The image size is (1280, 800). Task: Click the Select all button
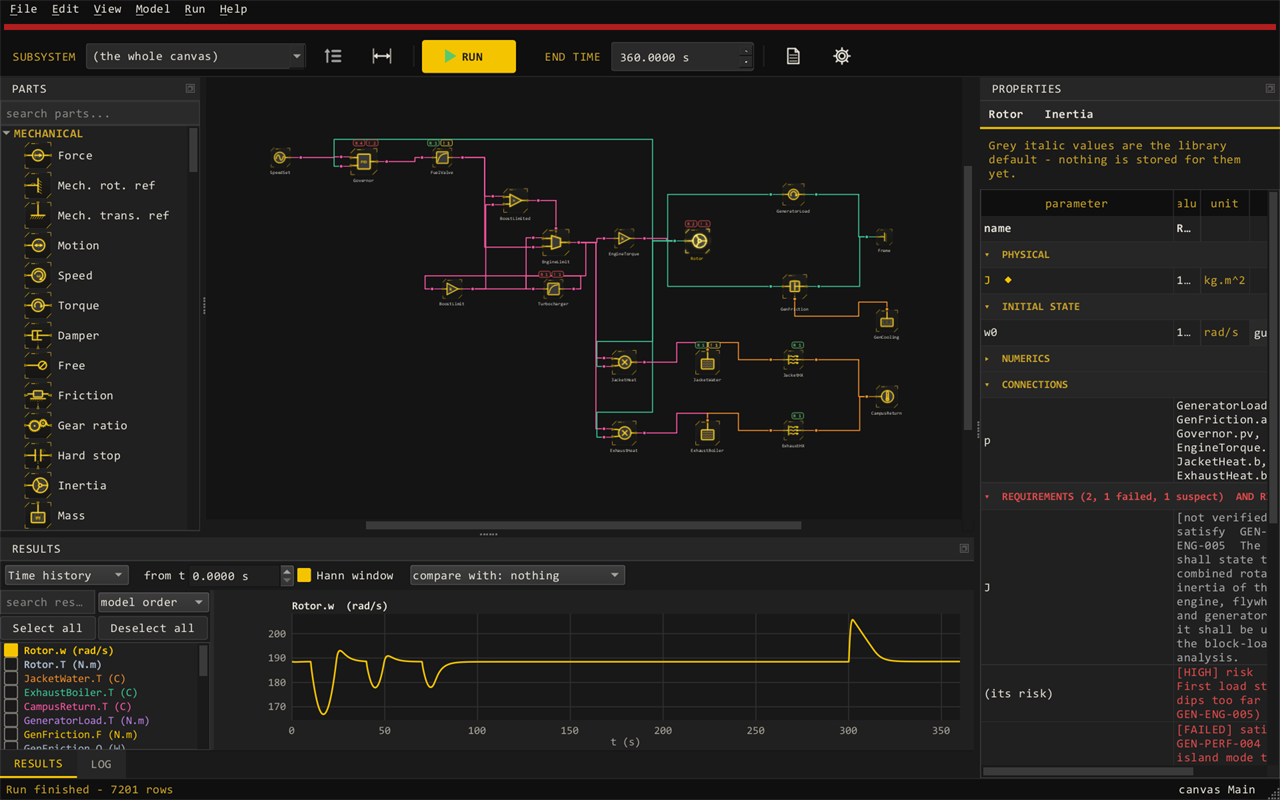pos(48,628)
